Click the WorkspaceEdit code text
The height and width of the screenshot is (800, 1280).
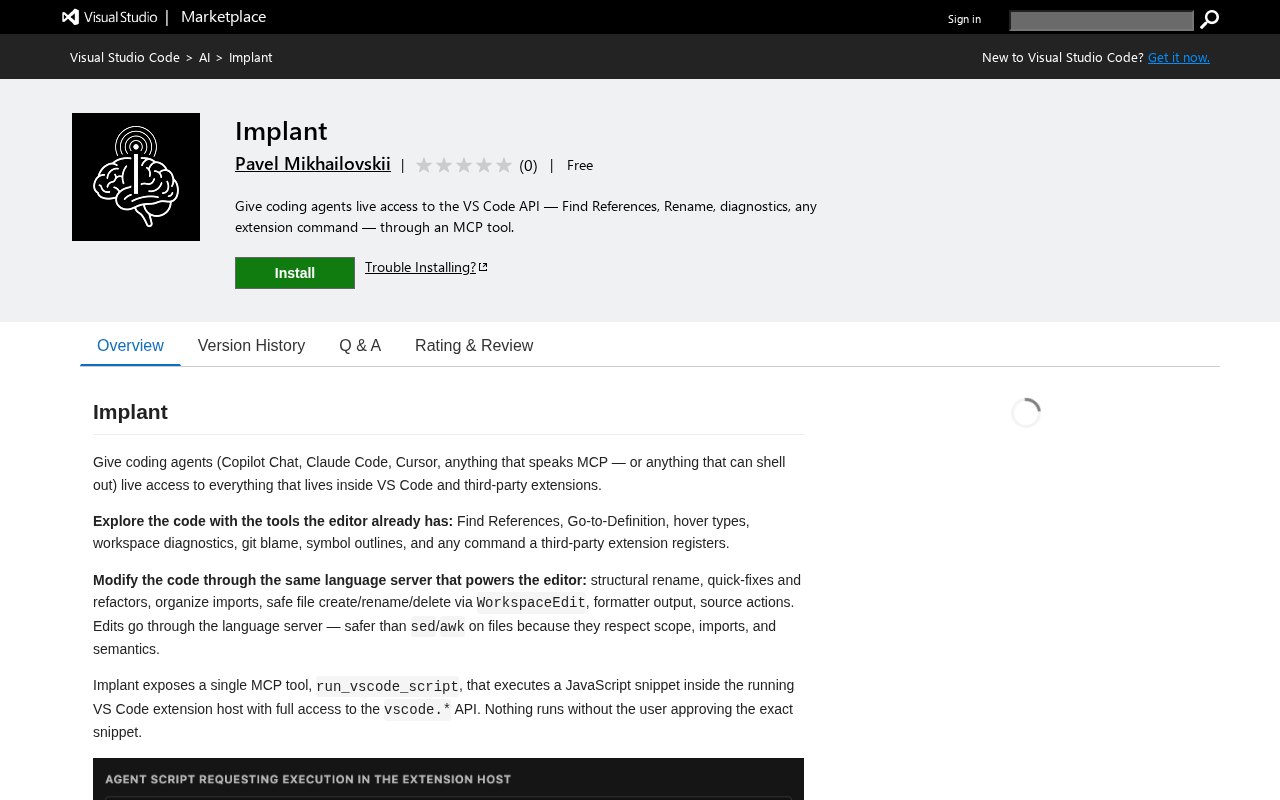point(531,603)
